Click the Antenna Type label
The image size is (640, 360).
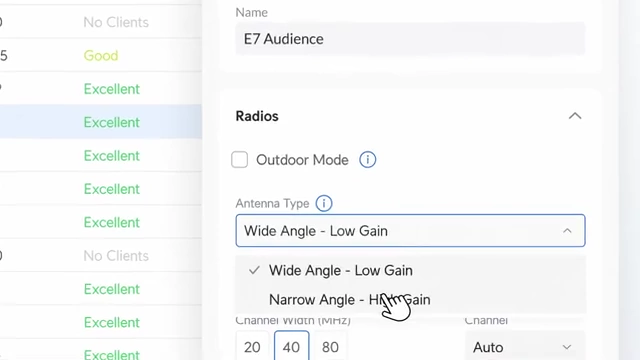click(272, 203)
